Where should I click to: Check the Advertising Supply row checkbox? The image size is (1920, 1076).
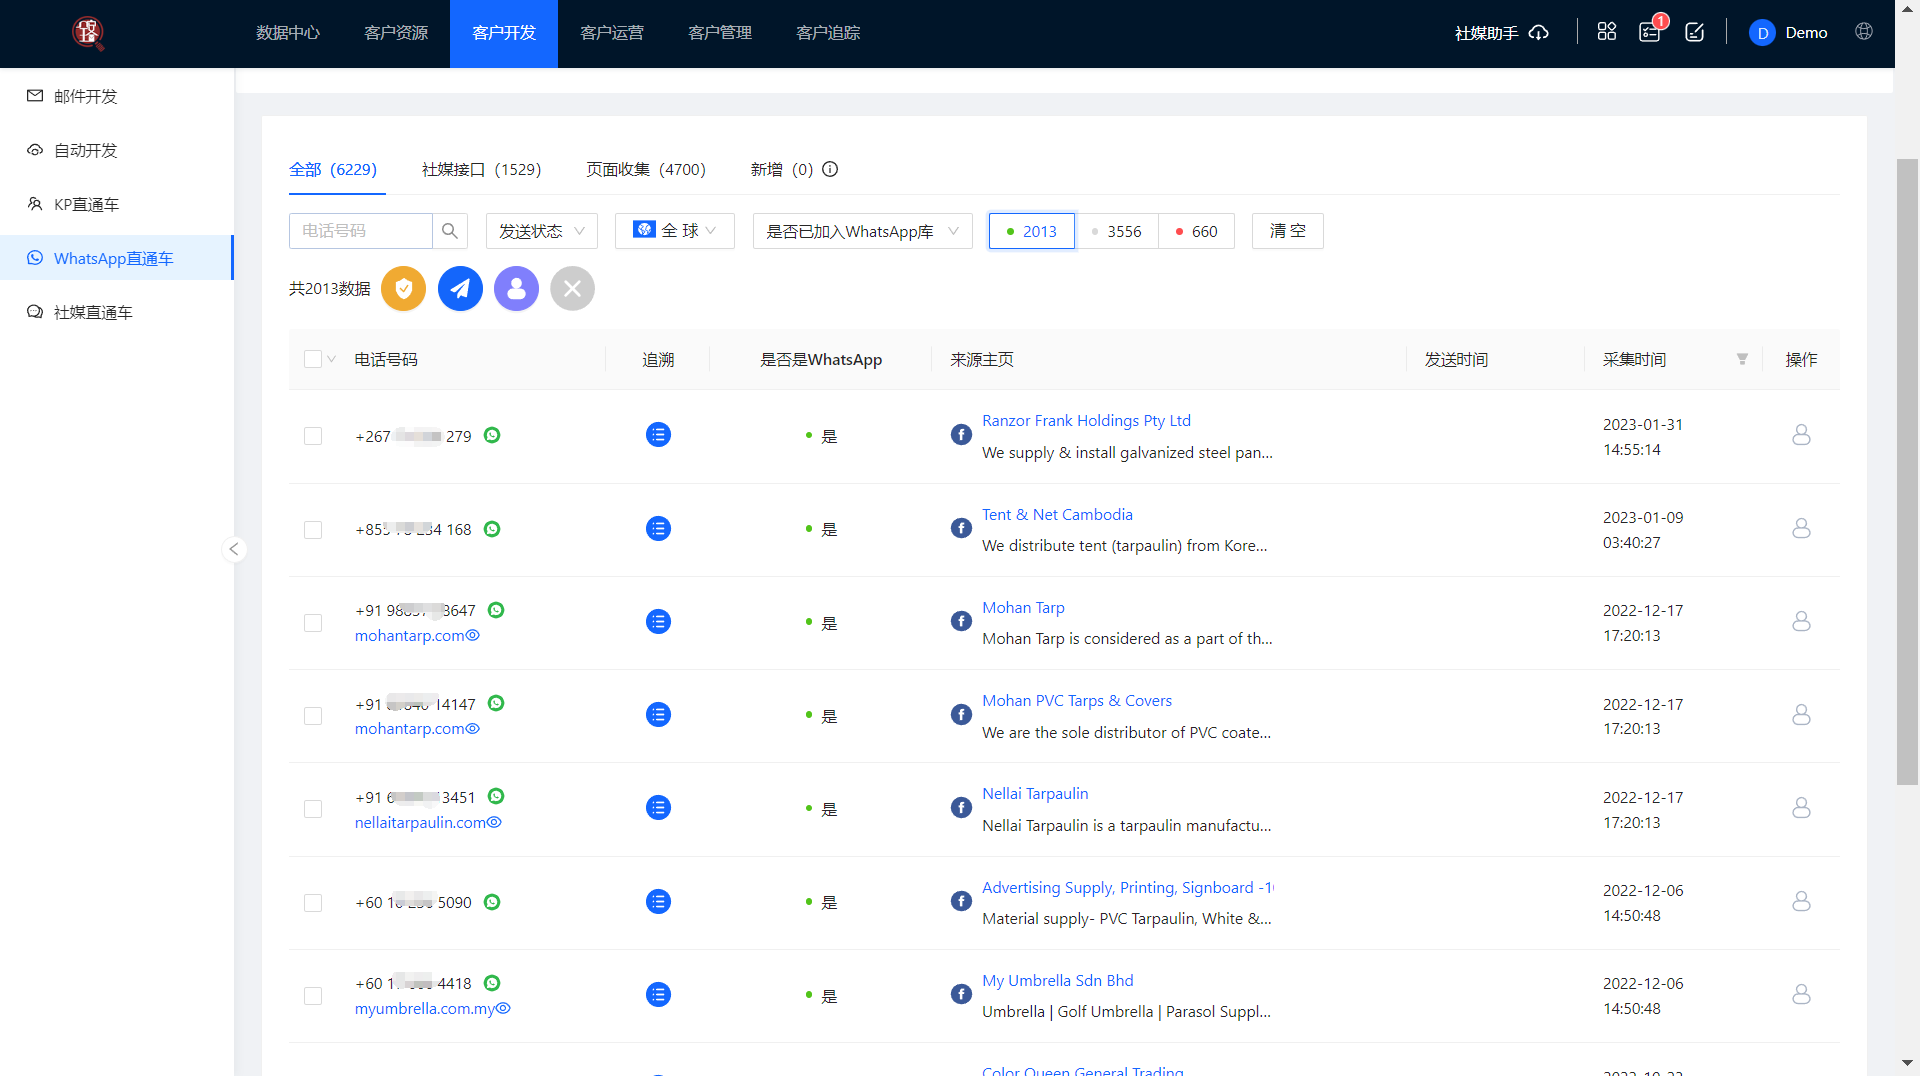[313, 903]
